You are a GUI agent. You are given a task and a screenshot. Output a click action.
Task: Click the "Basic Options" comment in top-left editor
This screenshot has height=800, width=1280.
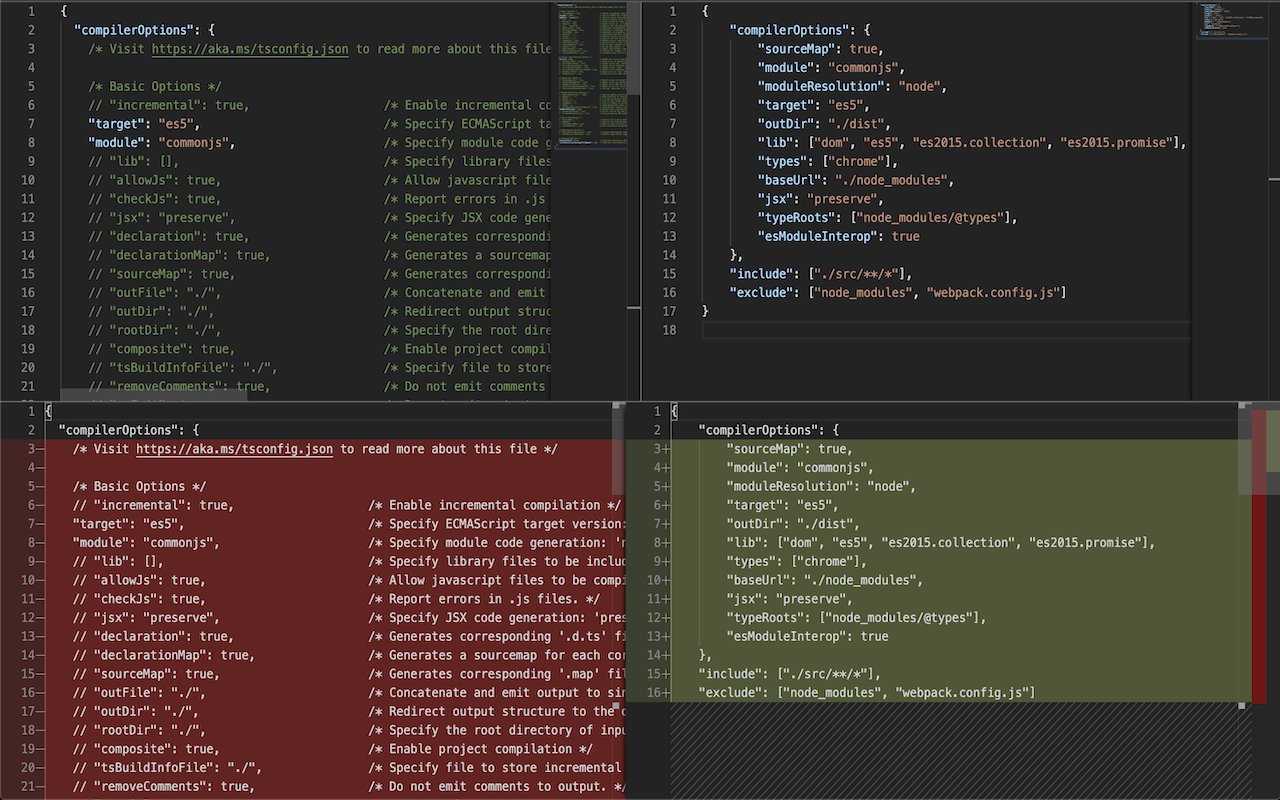(155, 87)
